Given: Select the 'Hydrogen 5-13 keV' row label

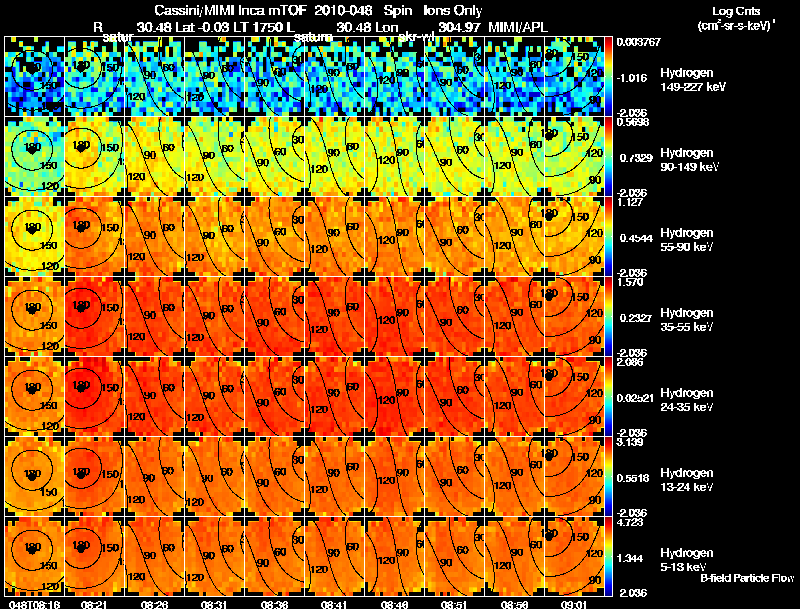Looking at the screenshot, I should click(687, 560).
